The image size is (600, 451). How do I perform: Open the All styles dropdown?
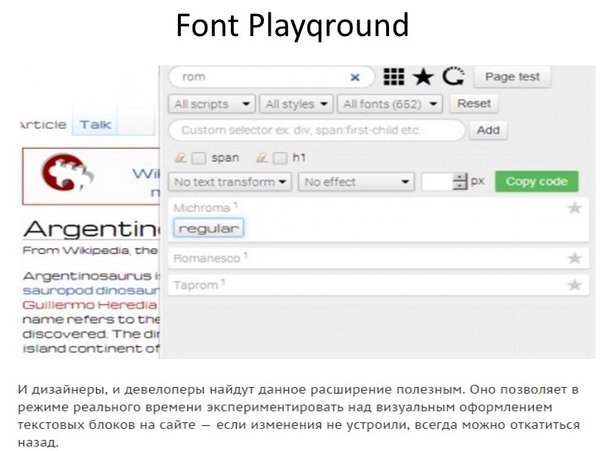click(x=295, y=104)
